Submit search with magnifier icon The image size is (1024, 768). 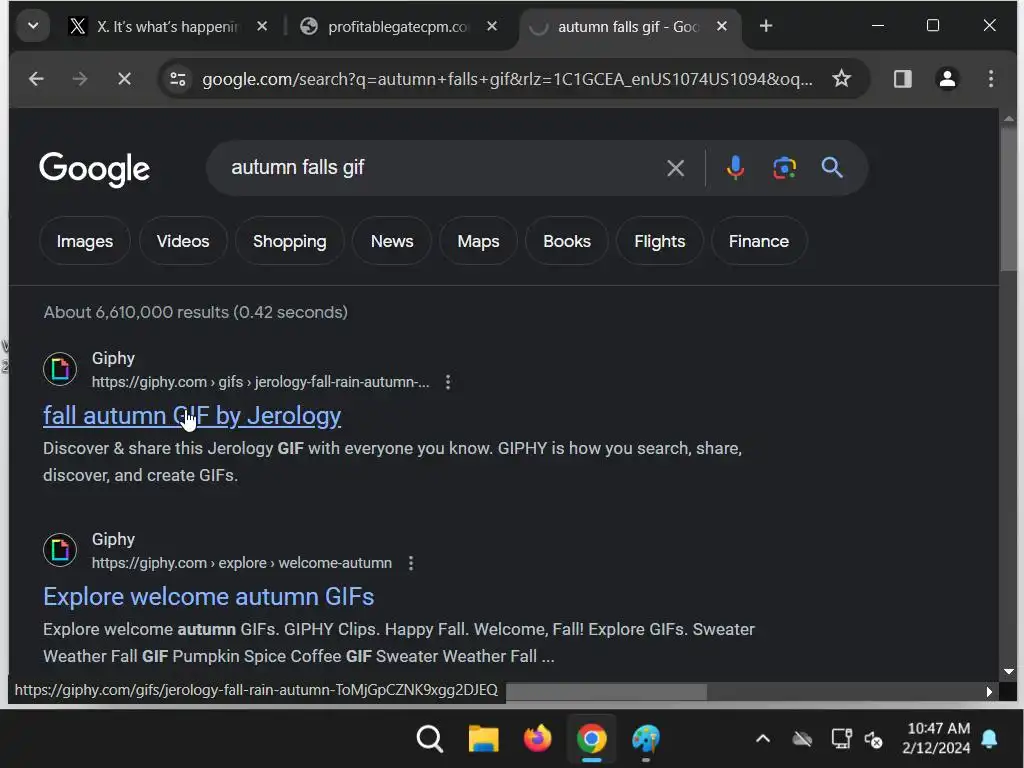click(x=831, y=168)
